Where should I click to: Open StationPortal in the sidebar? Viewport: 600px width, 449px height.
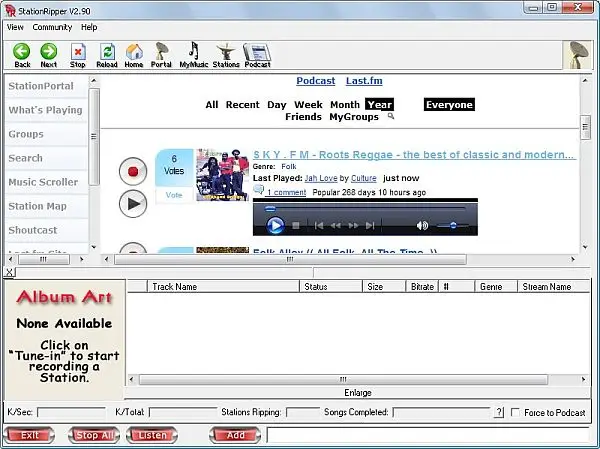pos(47,86)
